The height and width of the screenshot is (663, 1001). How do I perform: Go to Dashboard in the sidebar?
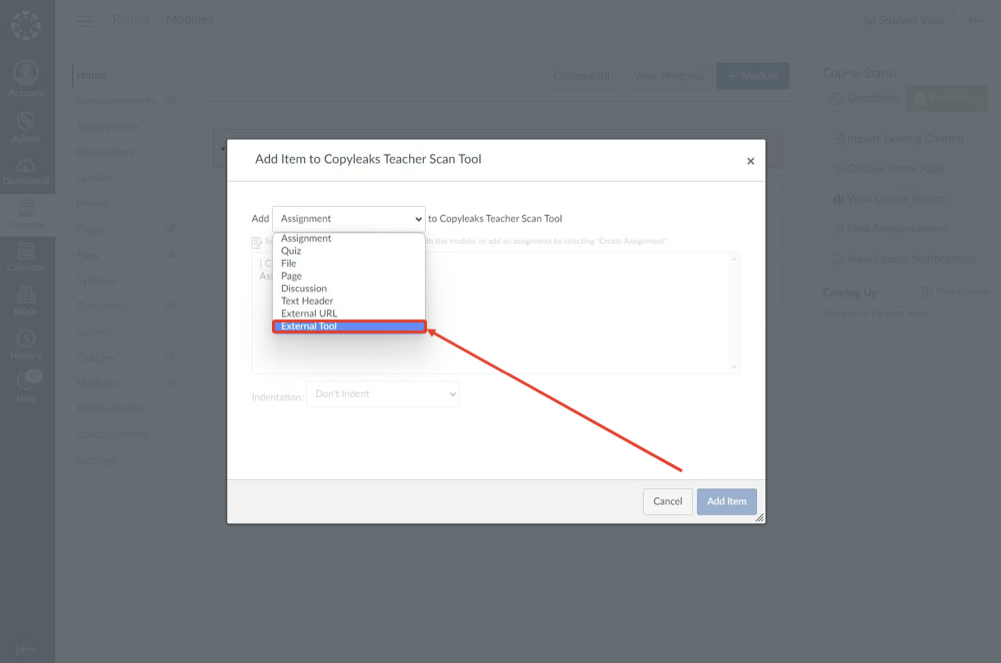(26, 172)
